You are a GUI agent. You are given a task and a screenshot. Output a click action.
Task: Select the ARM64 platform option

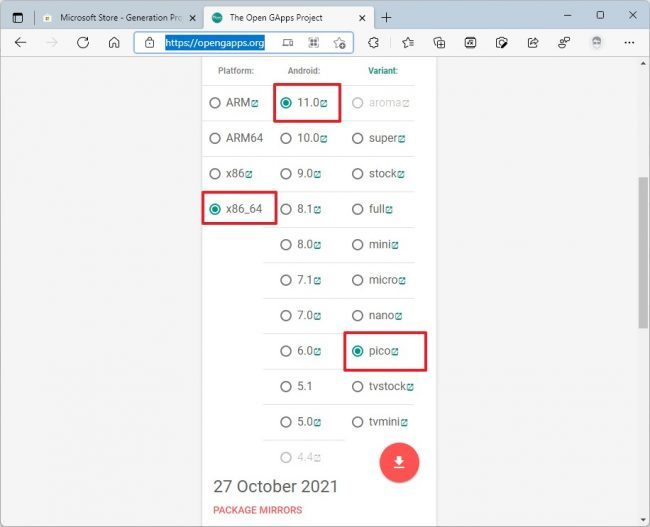(x=215, y=138)
